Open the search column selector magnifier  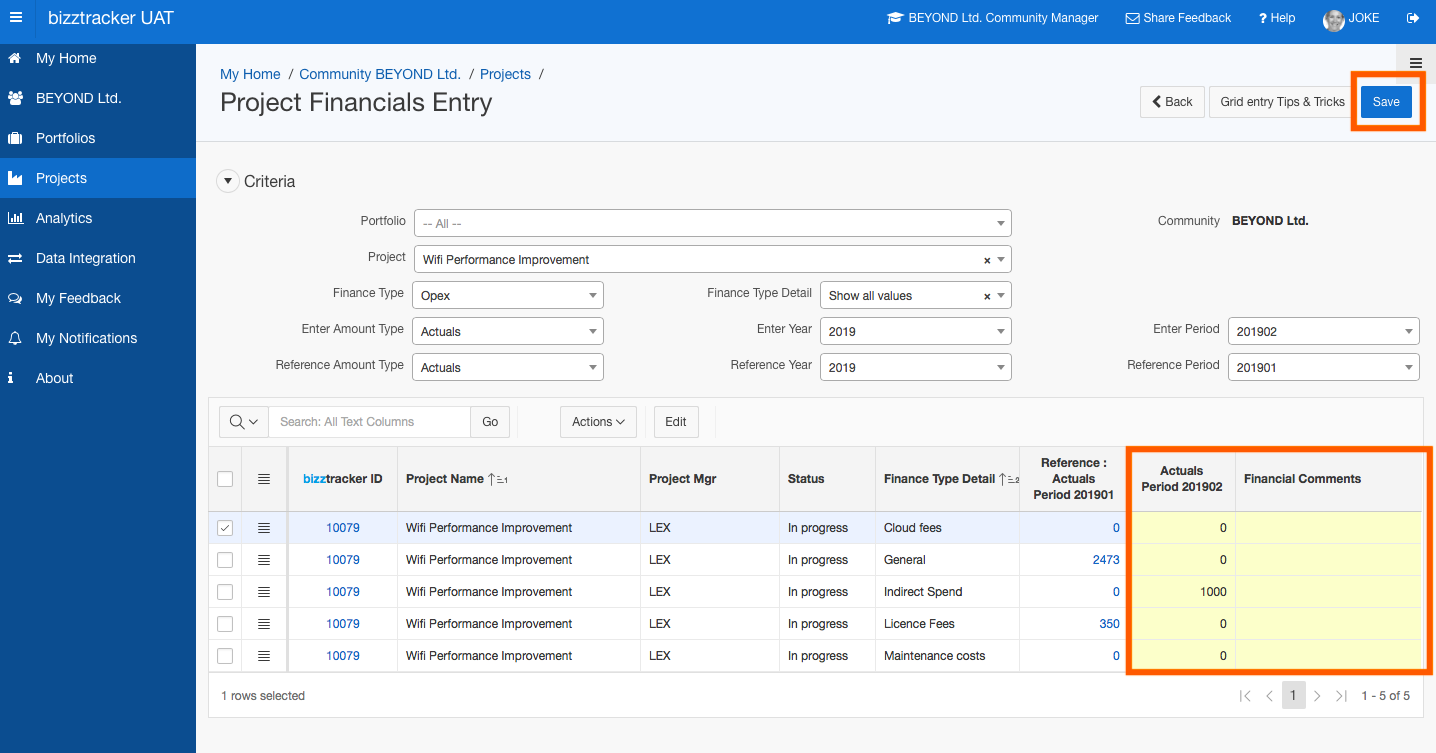(244, 422)
